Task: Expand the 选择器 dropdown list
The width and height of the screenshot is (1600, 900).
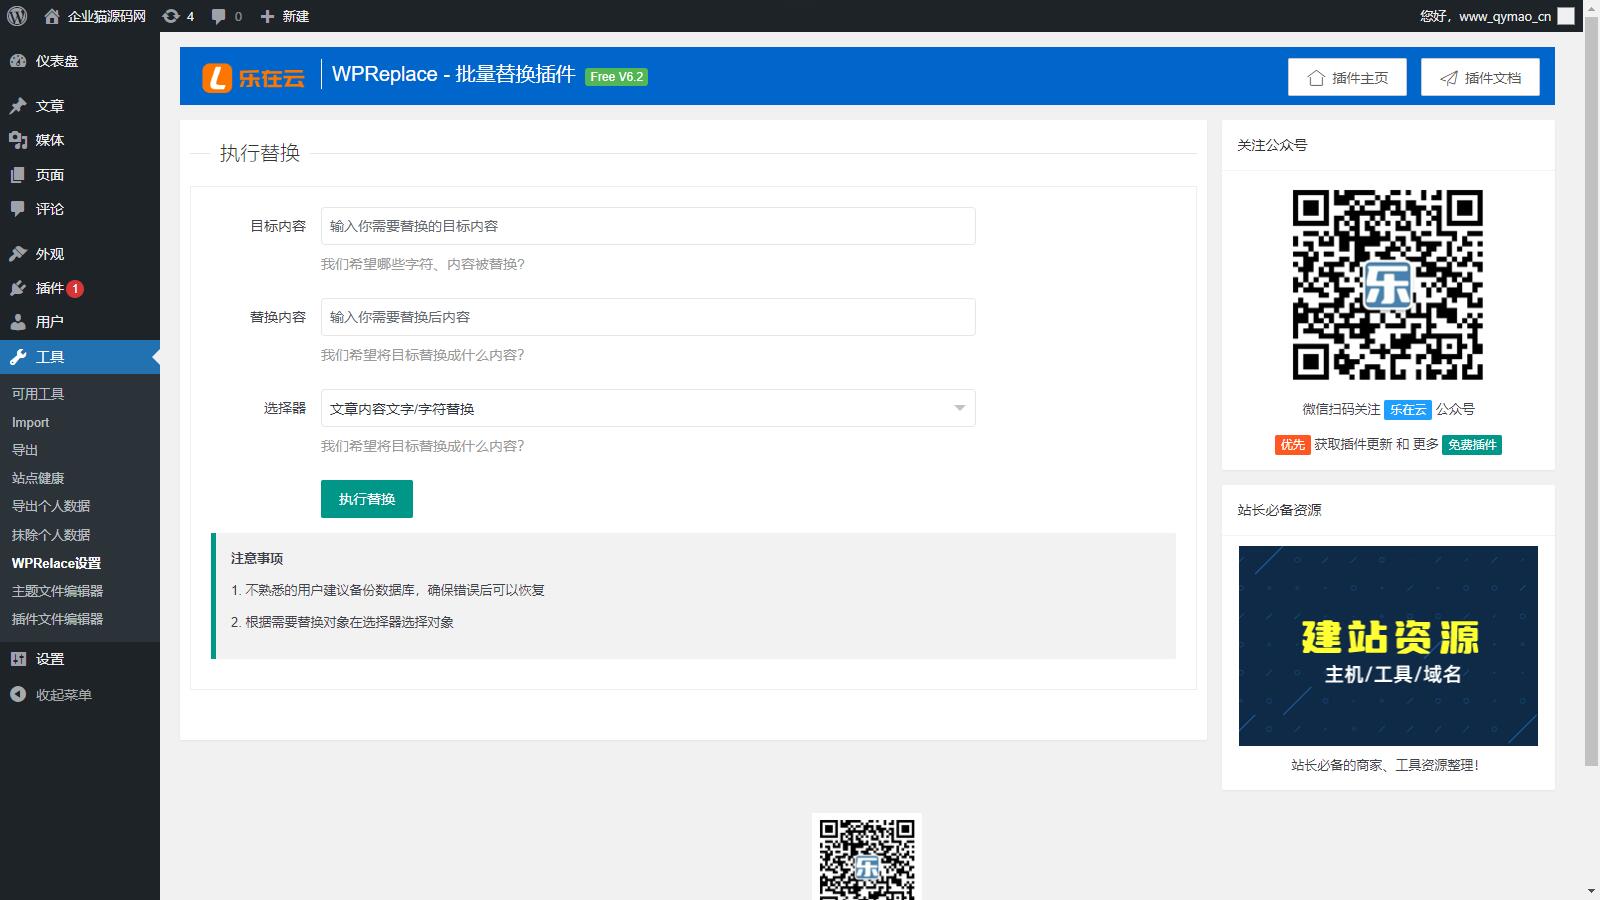Action: pos(647,408)
